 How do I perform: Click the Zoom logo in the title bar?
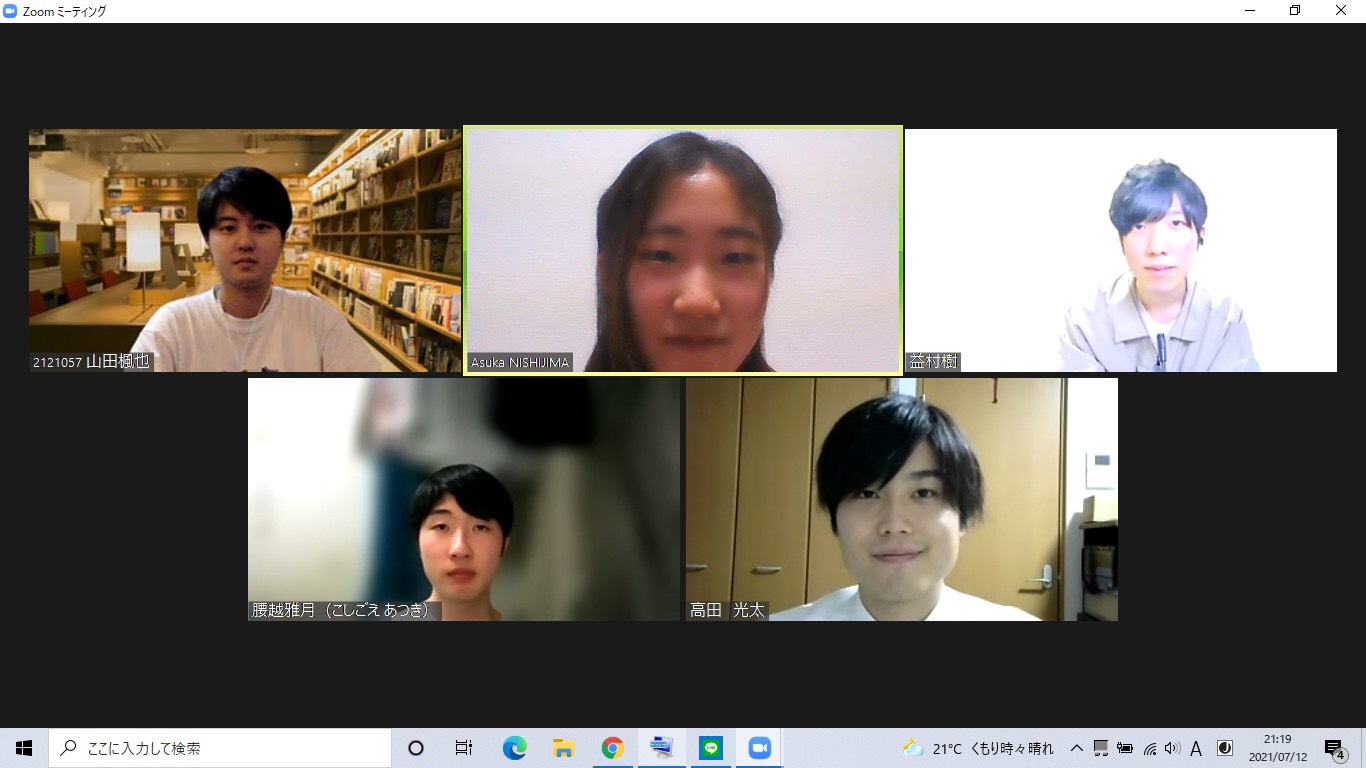tap(10, 11)
